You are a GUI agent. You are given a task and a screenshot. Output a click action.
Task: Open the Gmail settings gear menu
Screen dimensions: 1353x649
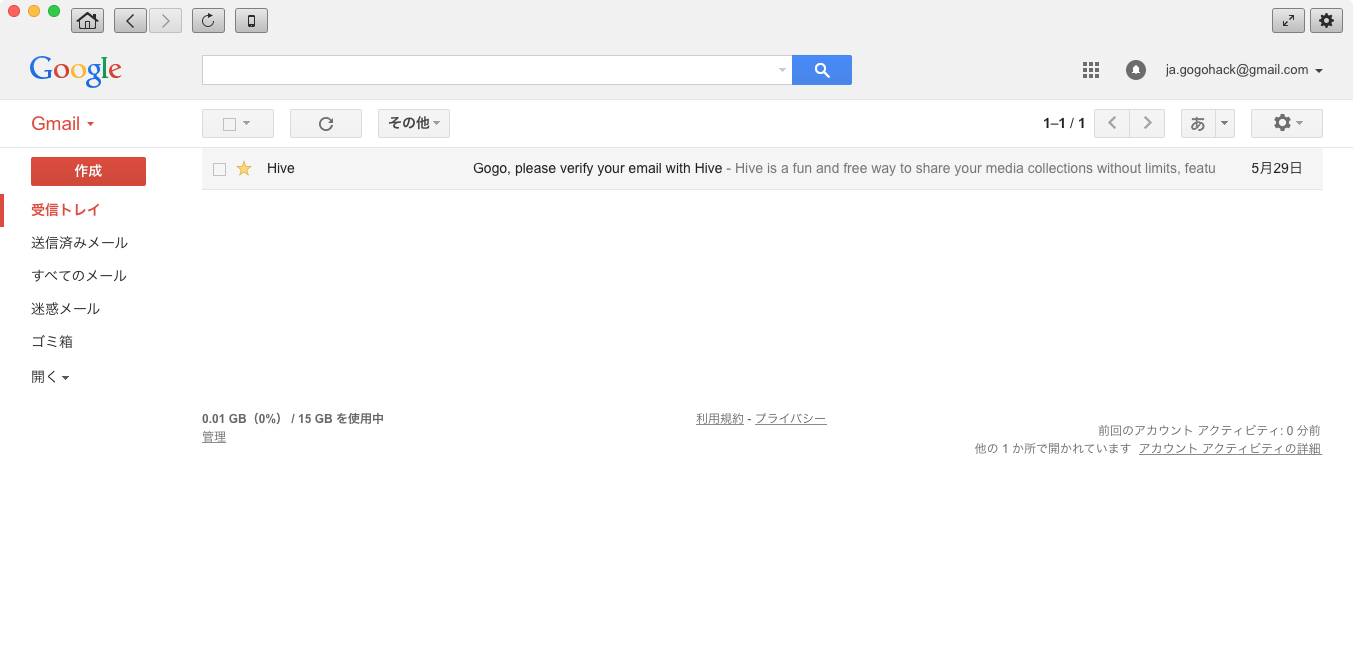[1287, 123]
